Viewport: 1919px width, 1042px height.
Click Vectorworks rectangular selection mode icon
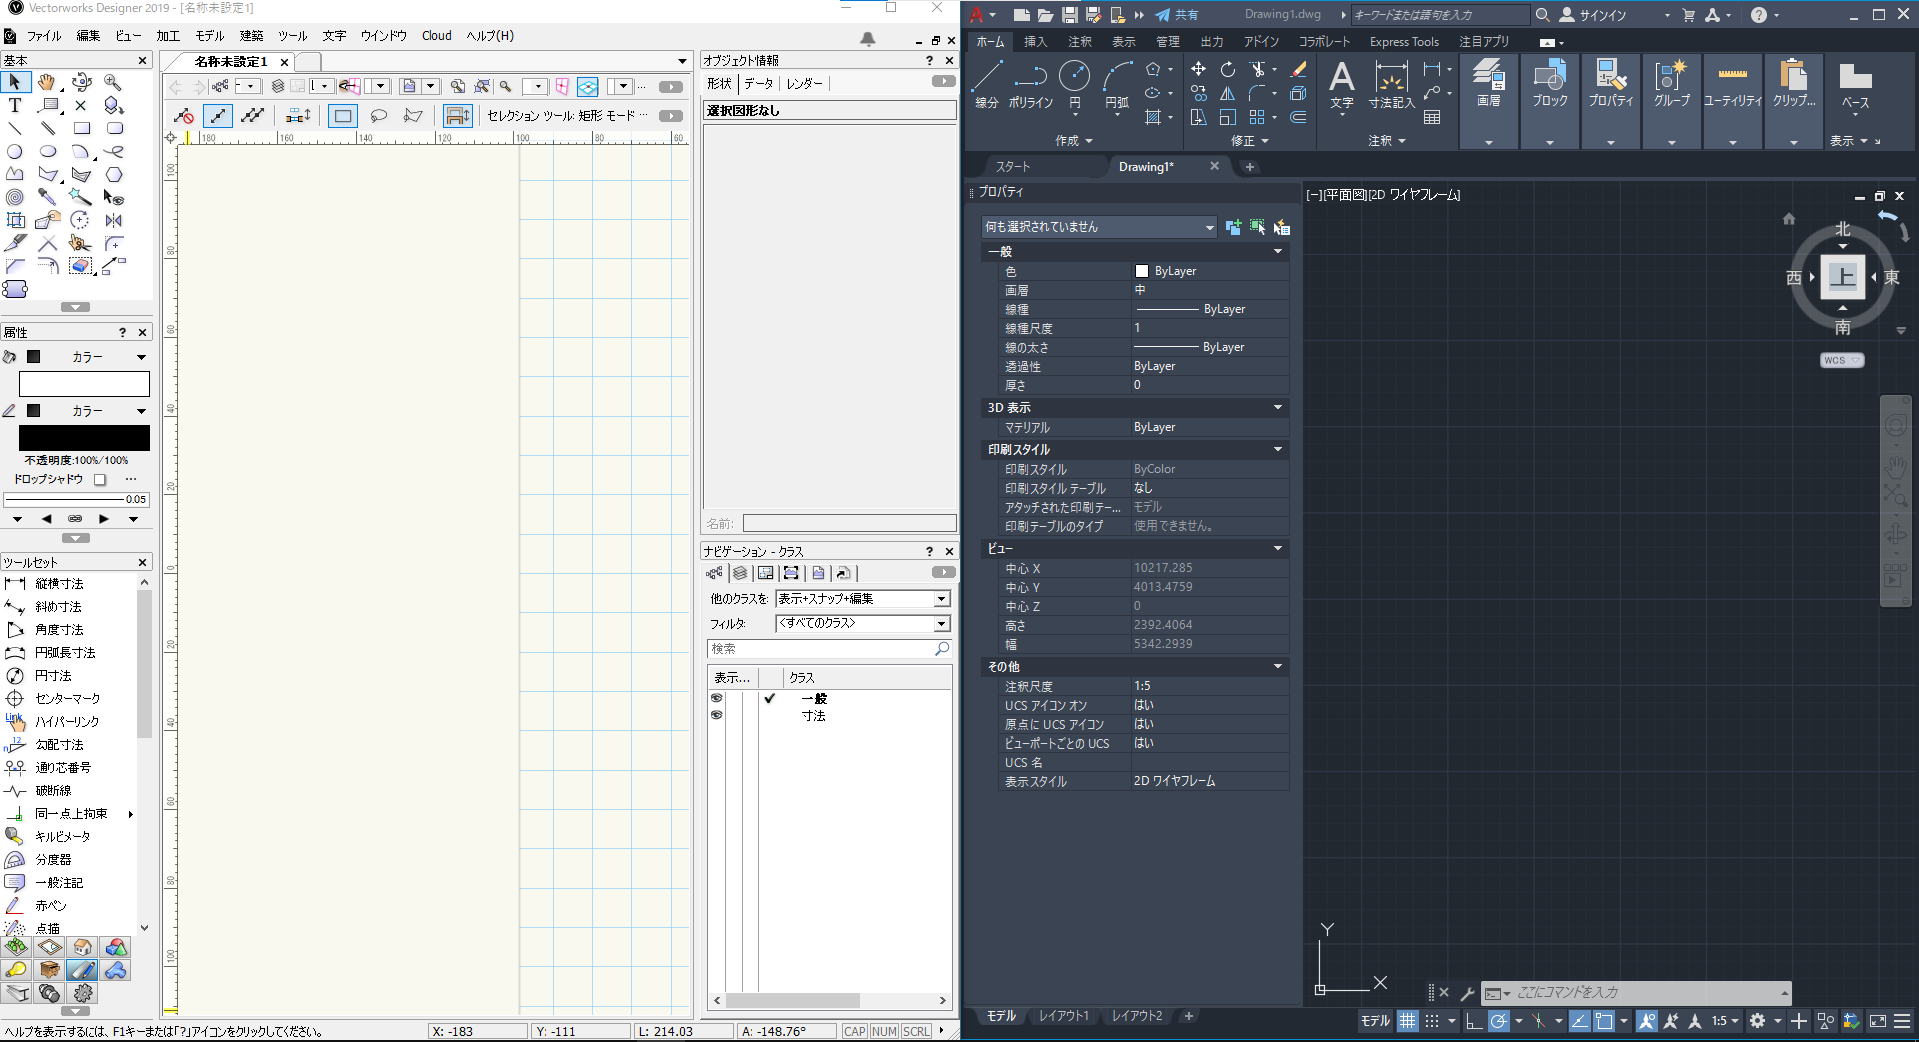coord(343,116)
